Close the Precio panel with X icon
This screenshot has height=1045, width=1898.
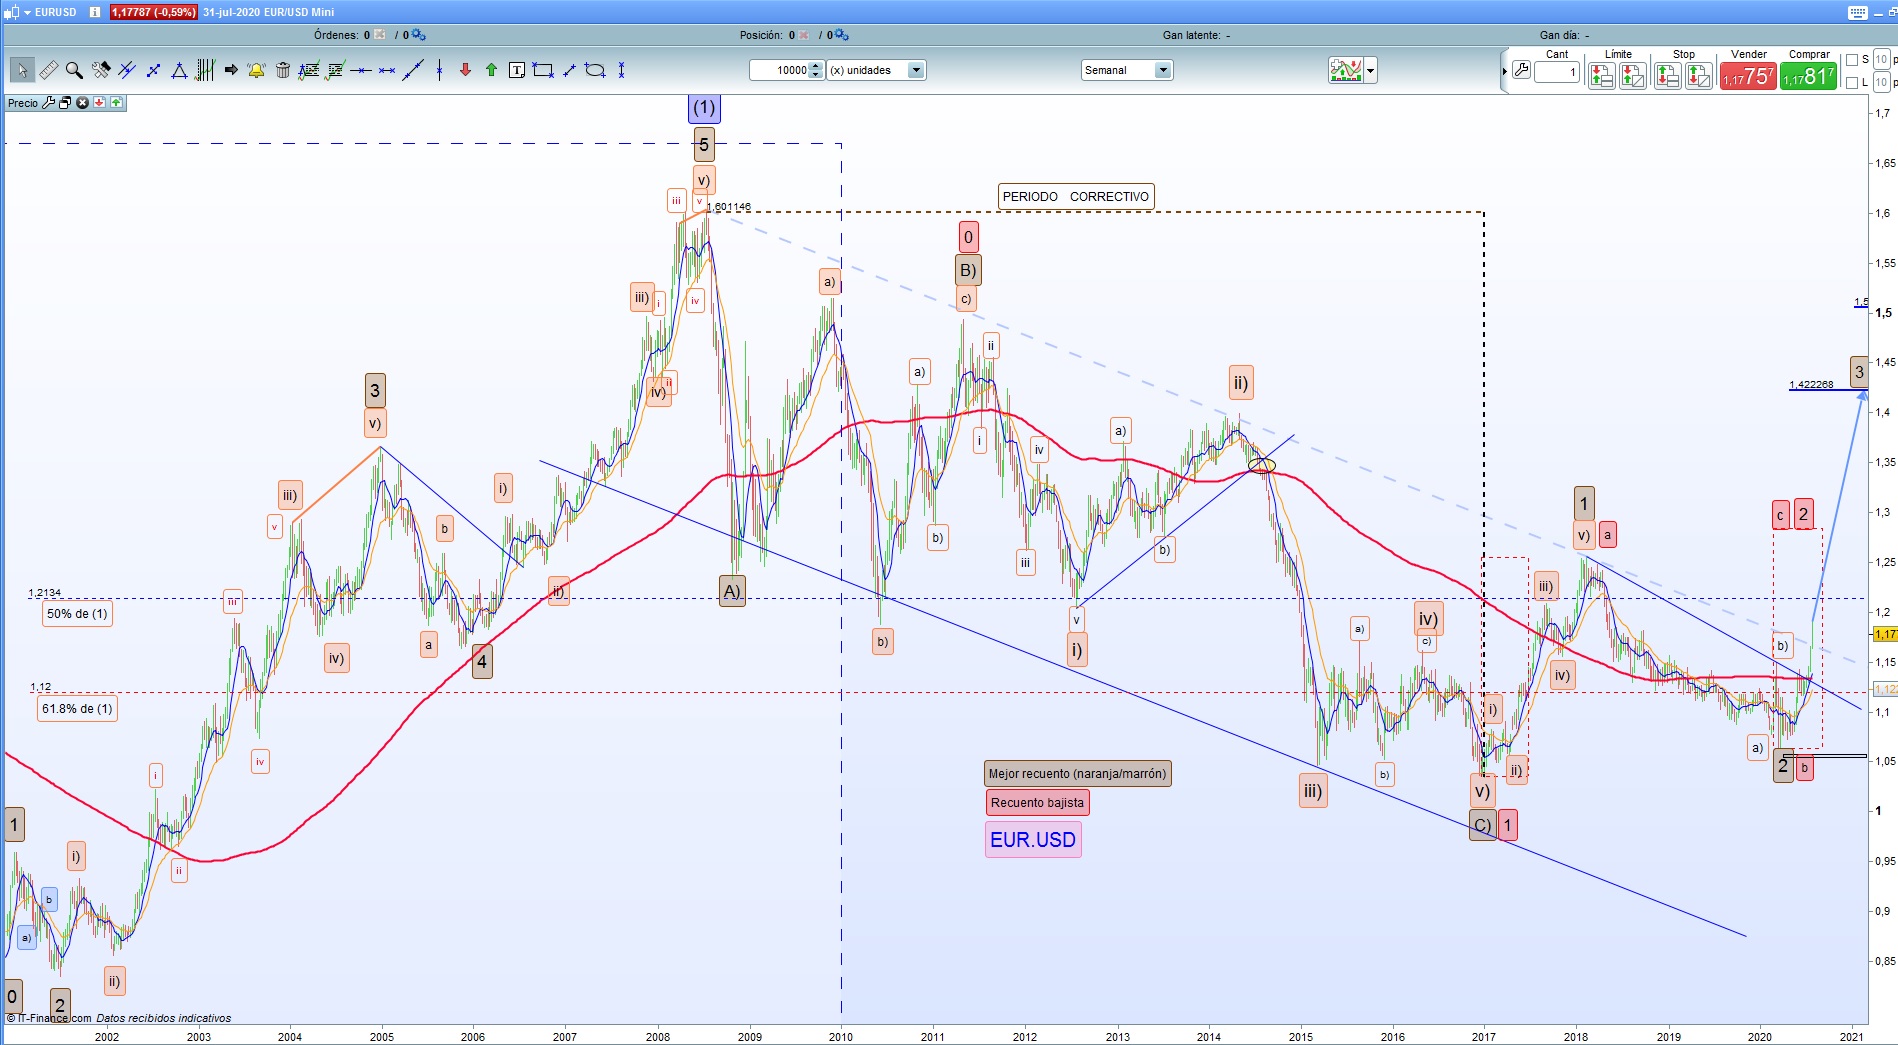(83, 103)
